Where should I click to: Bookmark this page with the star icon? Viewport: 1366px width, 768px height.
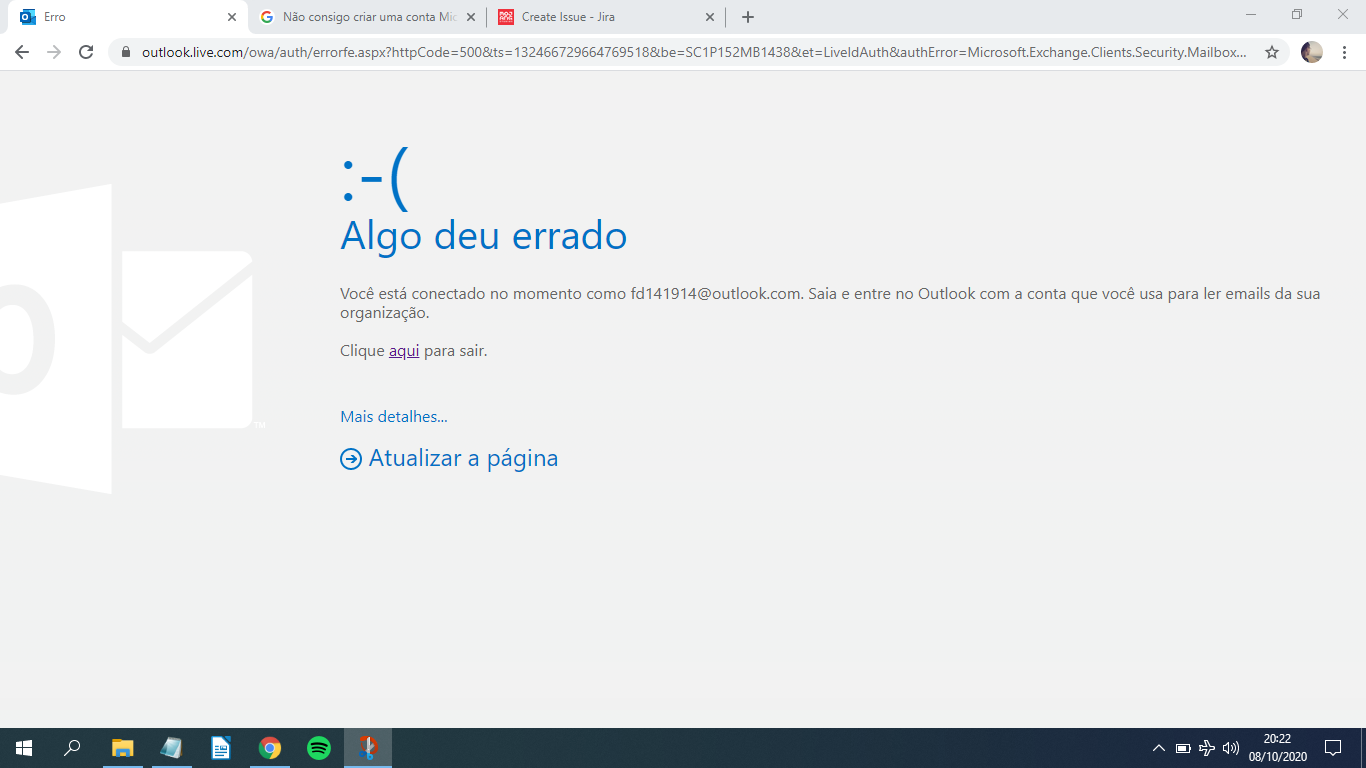[1272, 52]
